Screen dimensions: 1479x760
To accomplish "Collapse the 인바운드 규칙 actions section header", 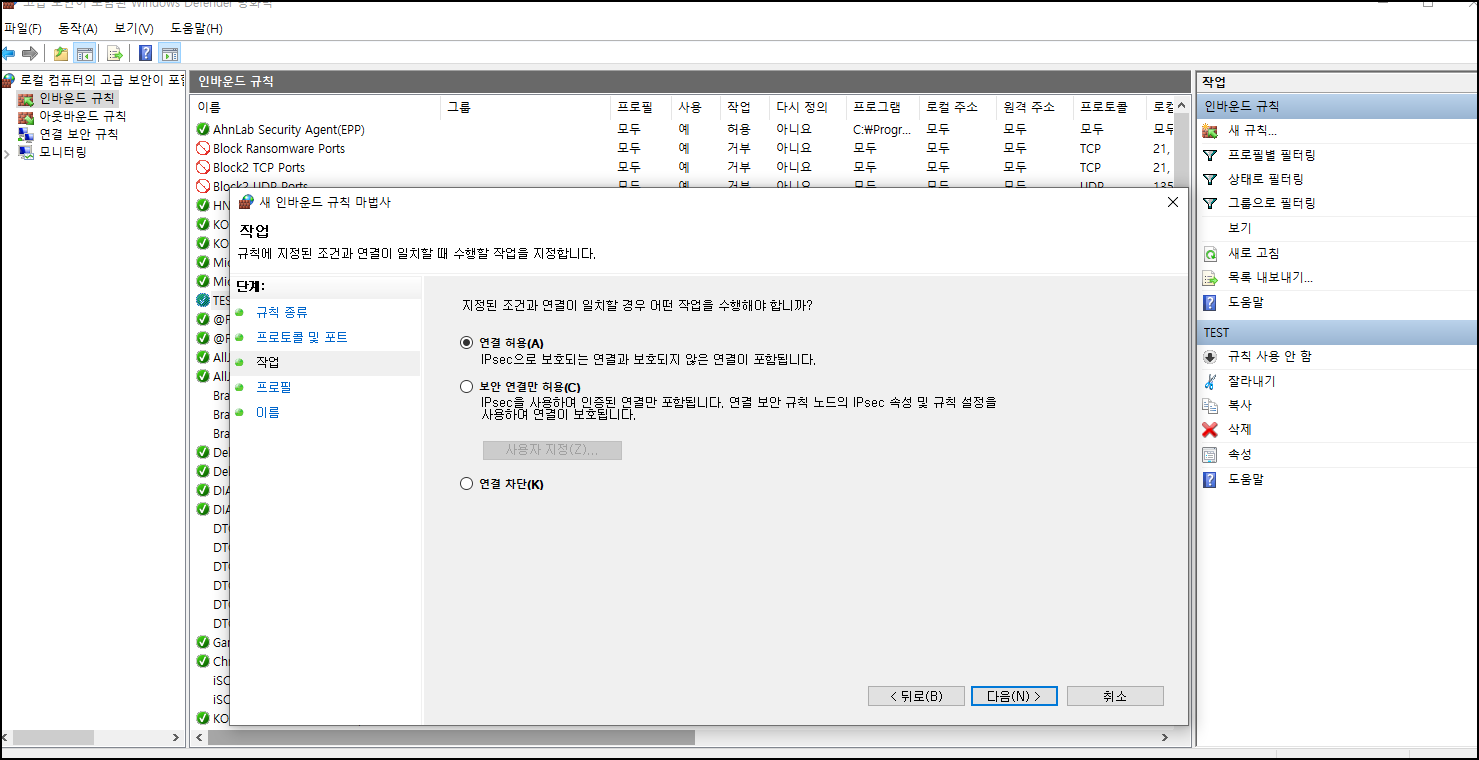I will 1337,106.
